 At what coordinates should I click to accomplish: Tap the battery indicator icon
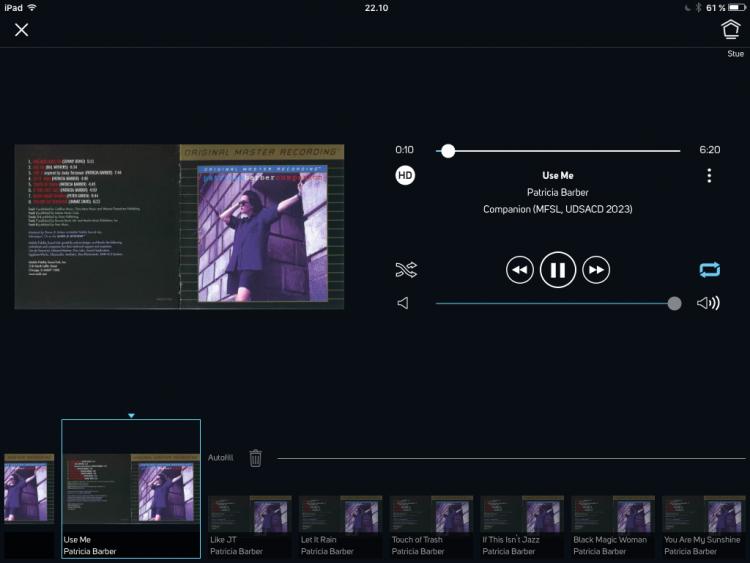[737, 8]
